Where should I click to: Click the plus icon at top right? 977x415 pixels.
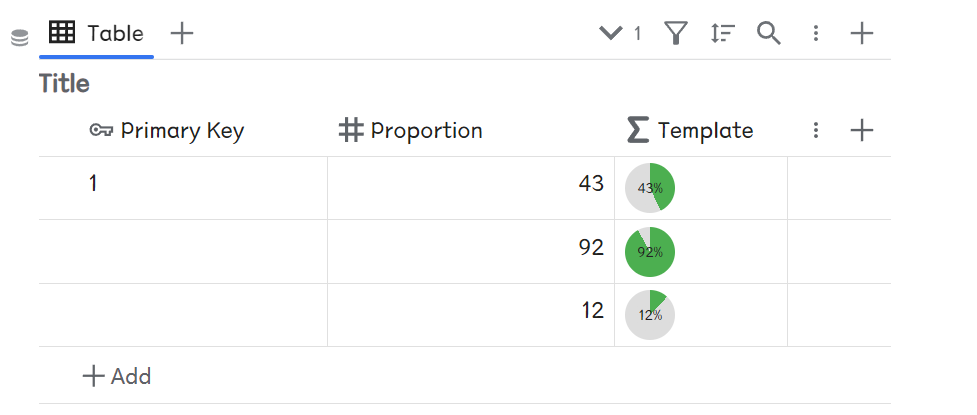click(861, 33)
